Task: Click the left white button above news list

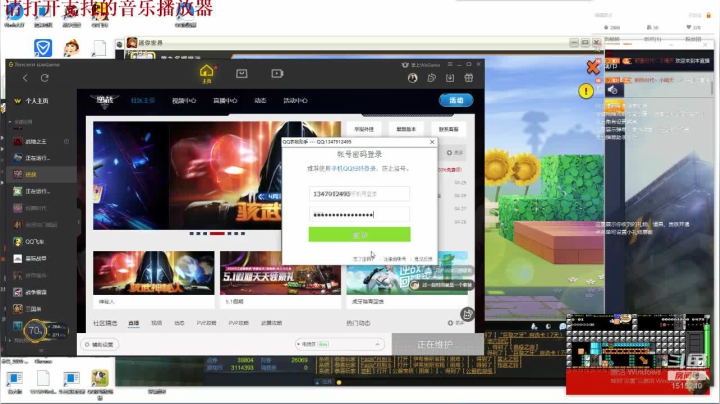Action: tap(364, 129)
